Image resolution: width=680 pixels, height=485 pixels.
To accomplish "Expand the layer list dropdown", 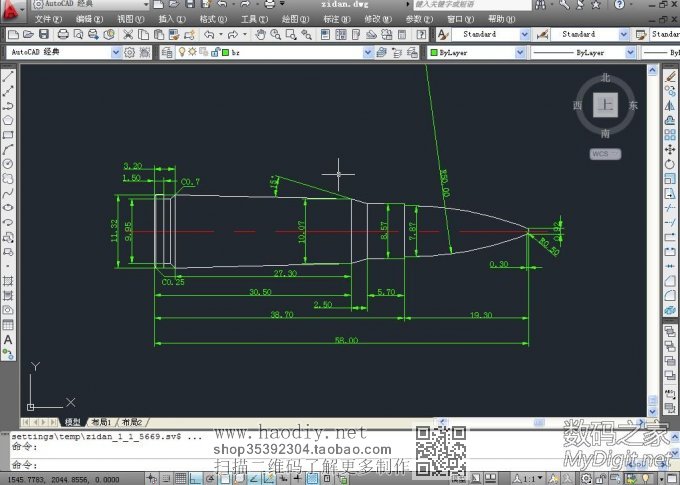I will [367, 51].
